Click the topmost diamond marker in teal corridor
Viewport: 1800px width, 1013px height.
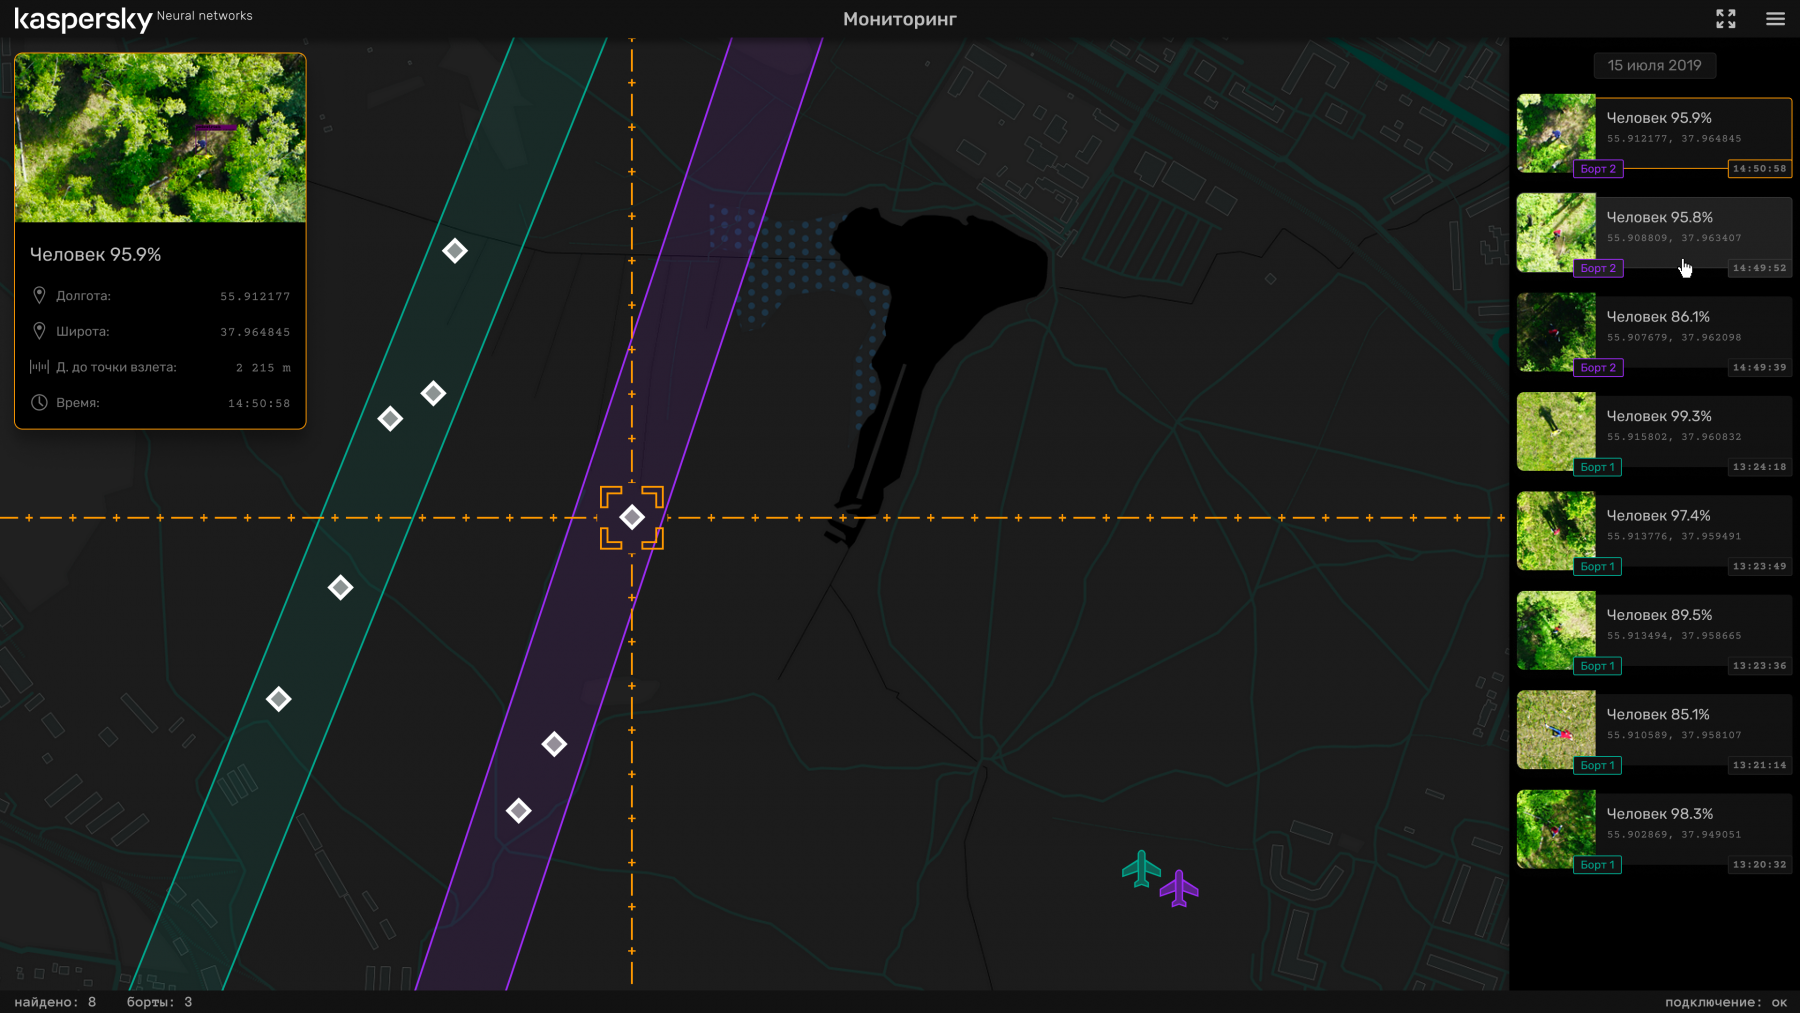pyautogui.click(x=455, y=251)
